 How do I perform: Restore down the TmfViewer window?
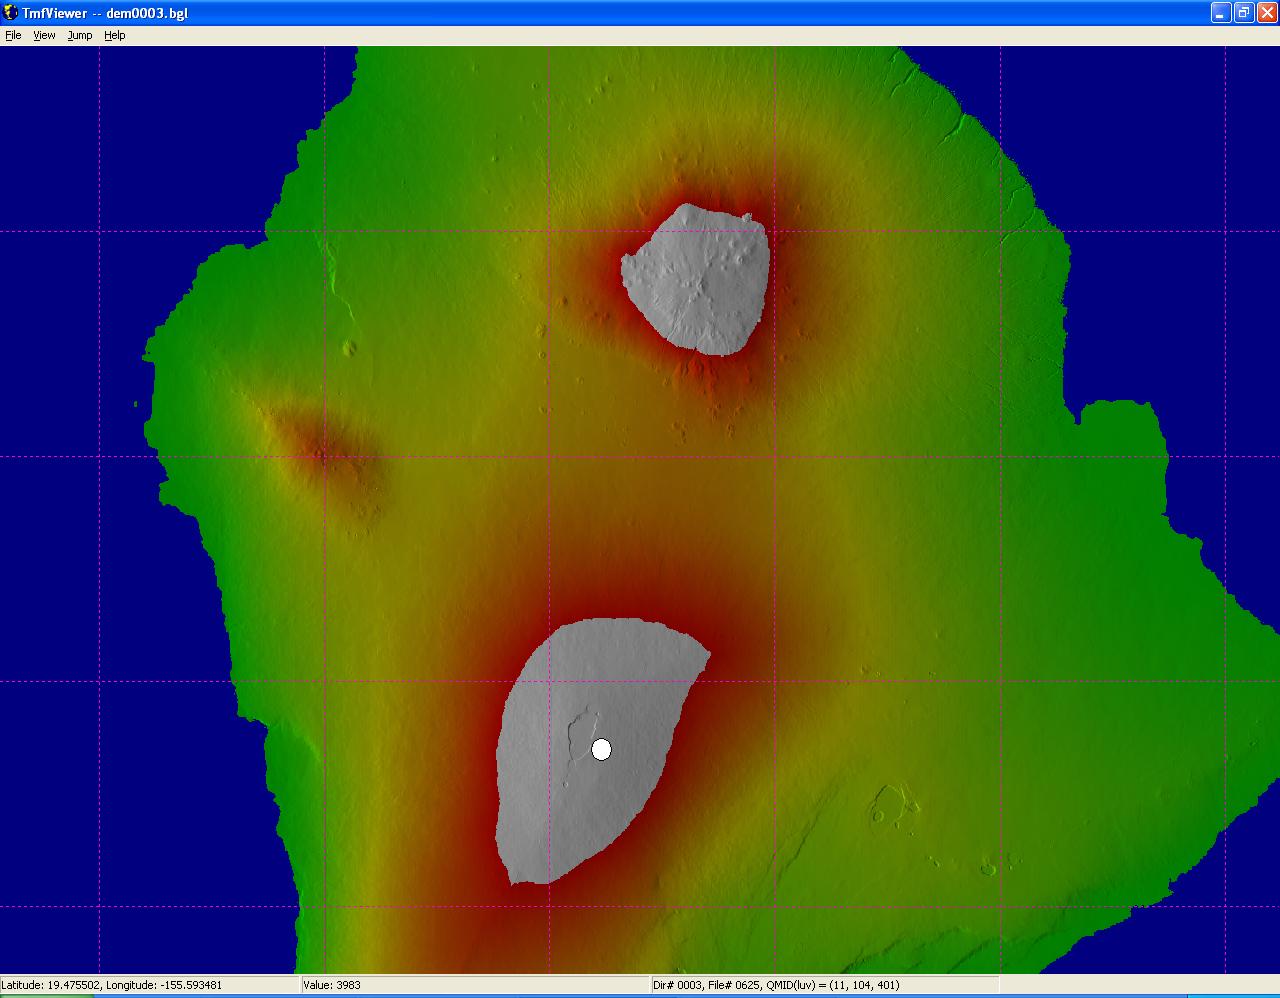[1243, 13]
